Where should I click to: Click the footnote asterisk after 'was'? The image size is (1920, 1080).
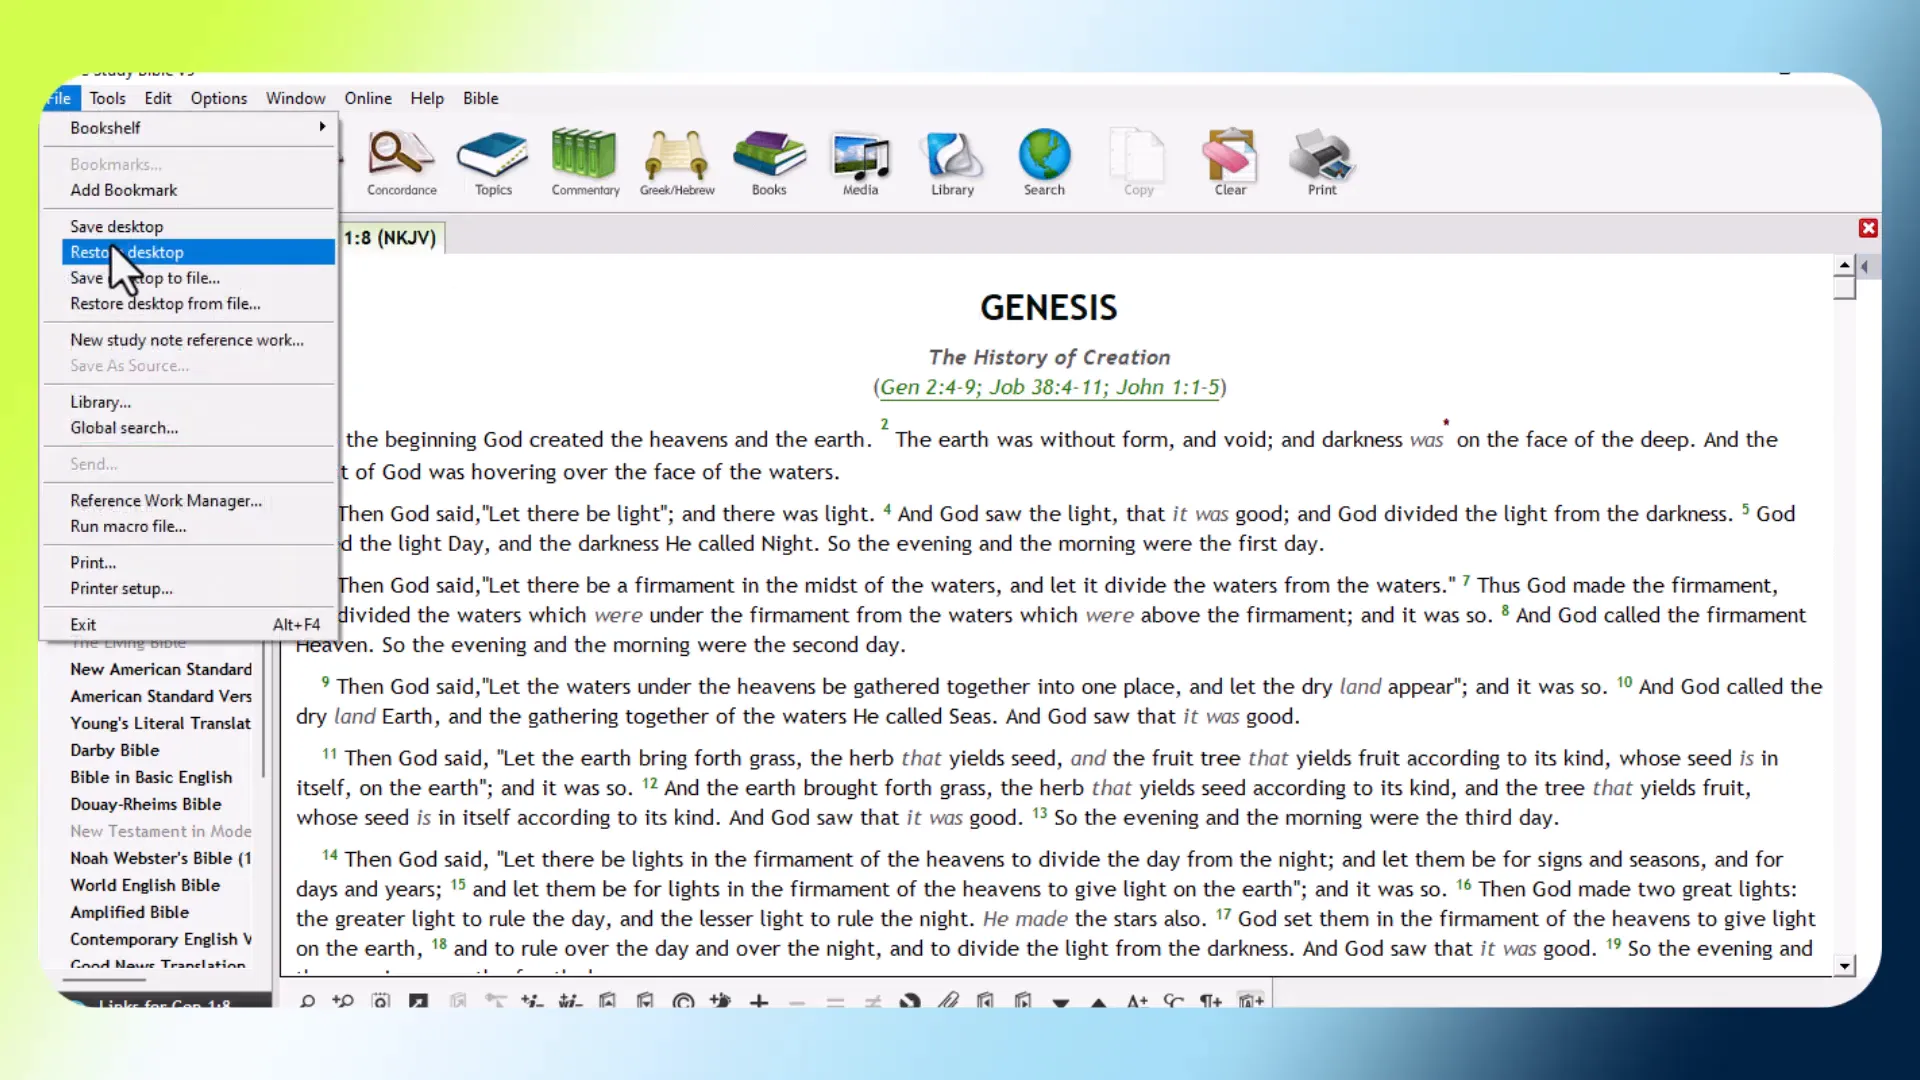point(1446,424)
